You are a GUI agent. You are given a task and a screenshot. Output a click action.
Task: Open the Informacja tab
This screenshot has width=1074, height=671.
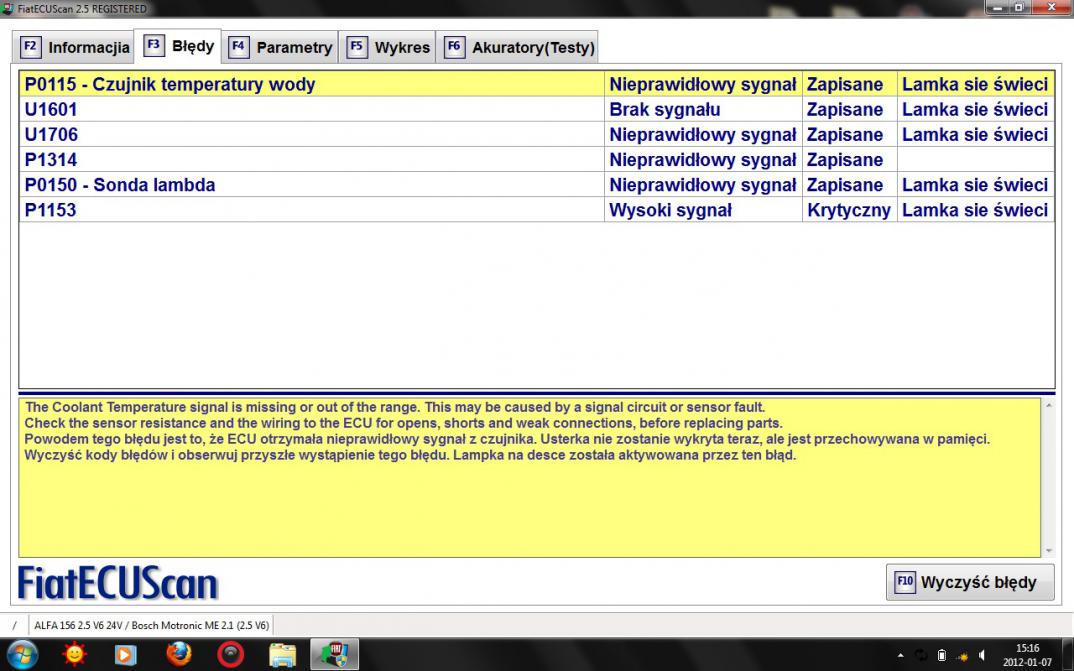74,47
